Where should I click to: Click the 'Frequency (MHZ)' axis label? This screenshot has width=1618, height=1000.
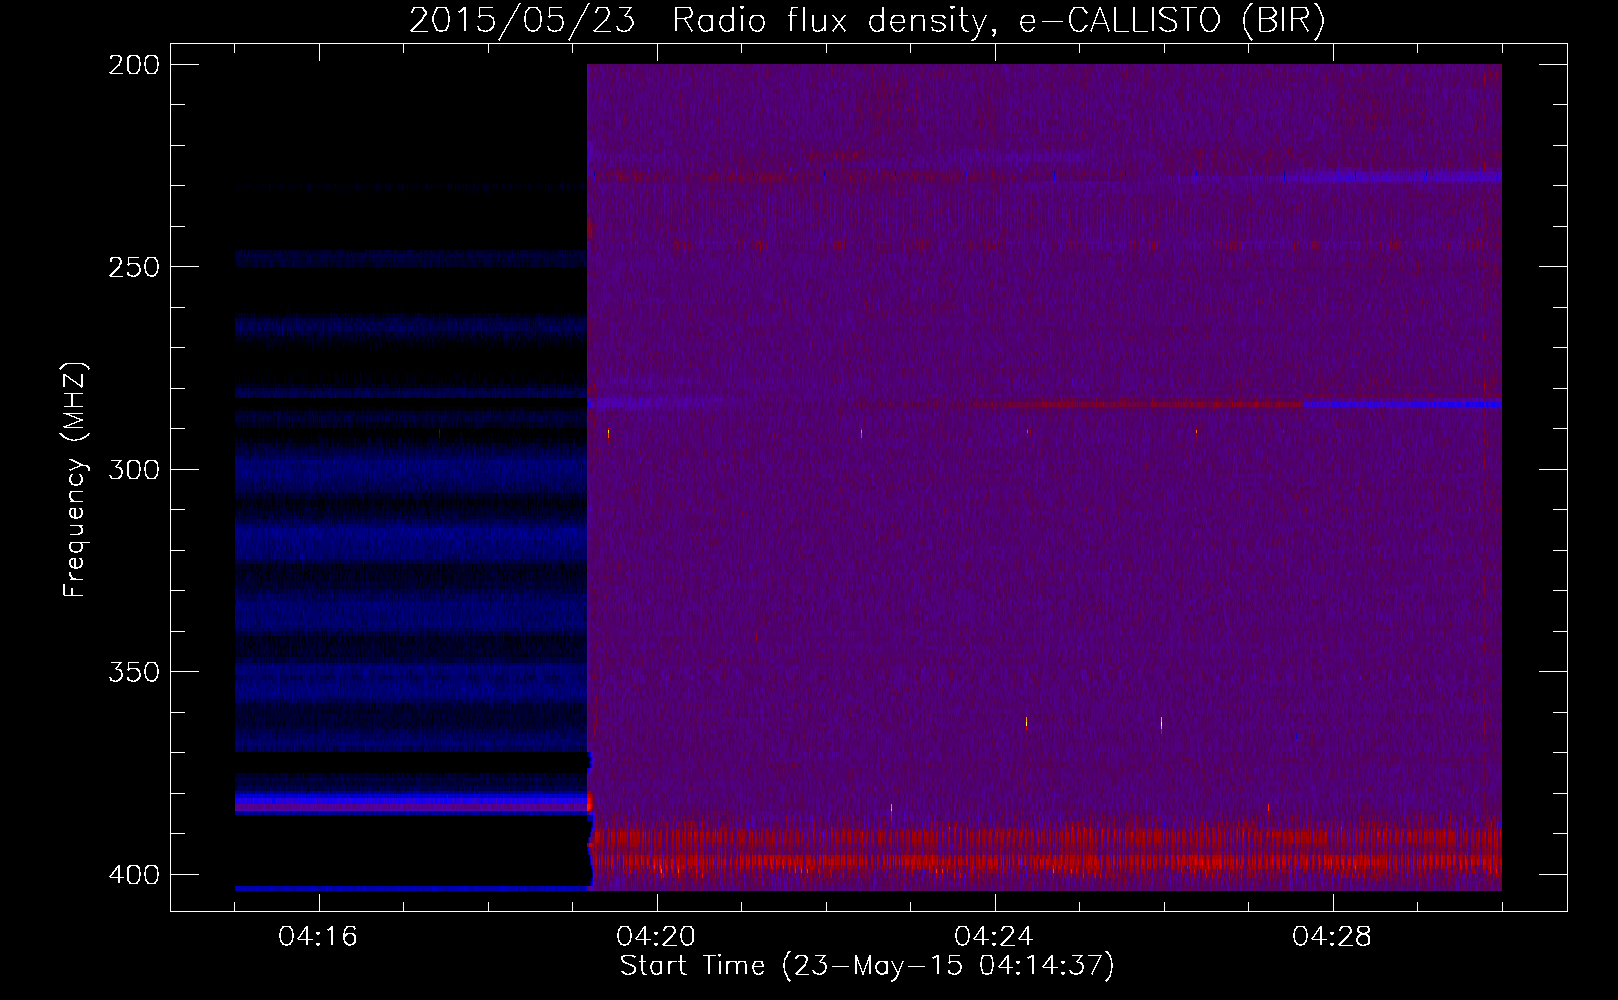75,479
